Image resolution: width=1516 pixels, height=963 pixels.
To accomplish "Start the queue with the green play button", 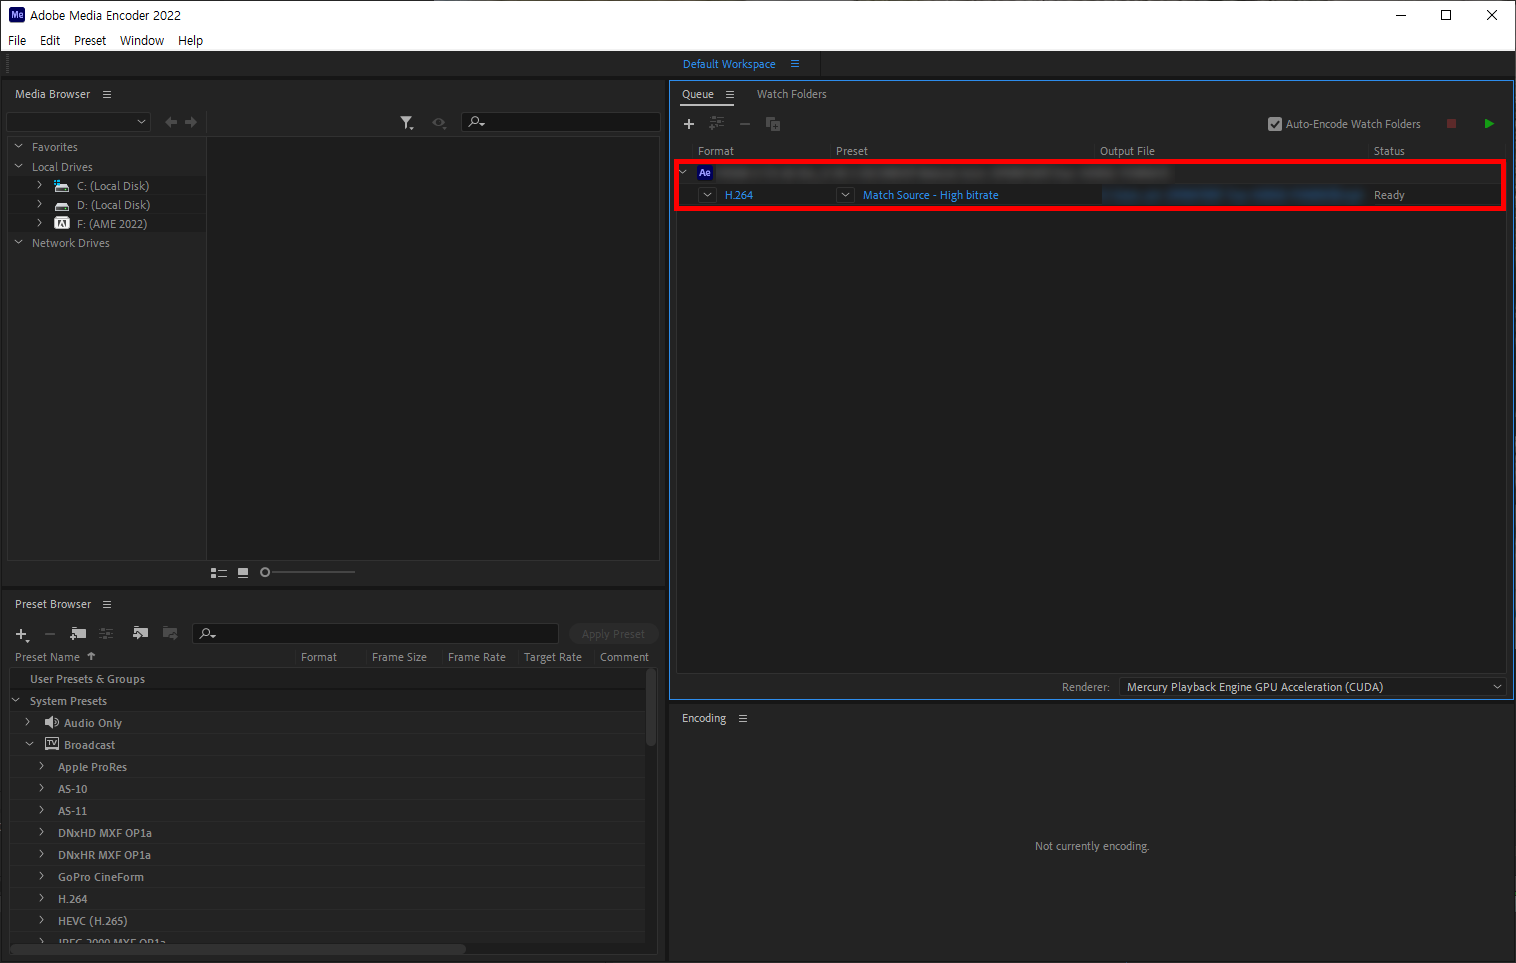I will coord(1489,124).
